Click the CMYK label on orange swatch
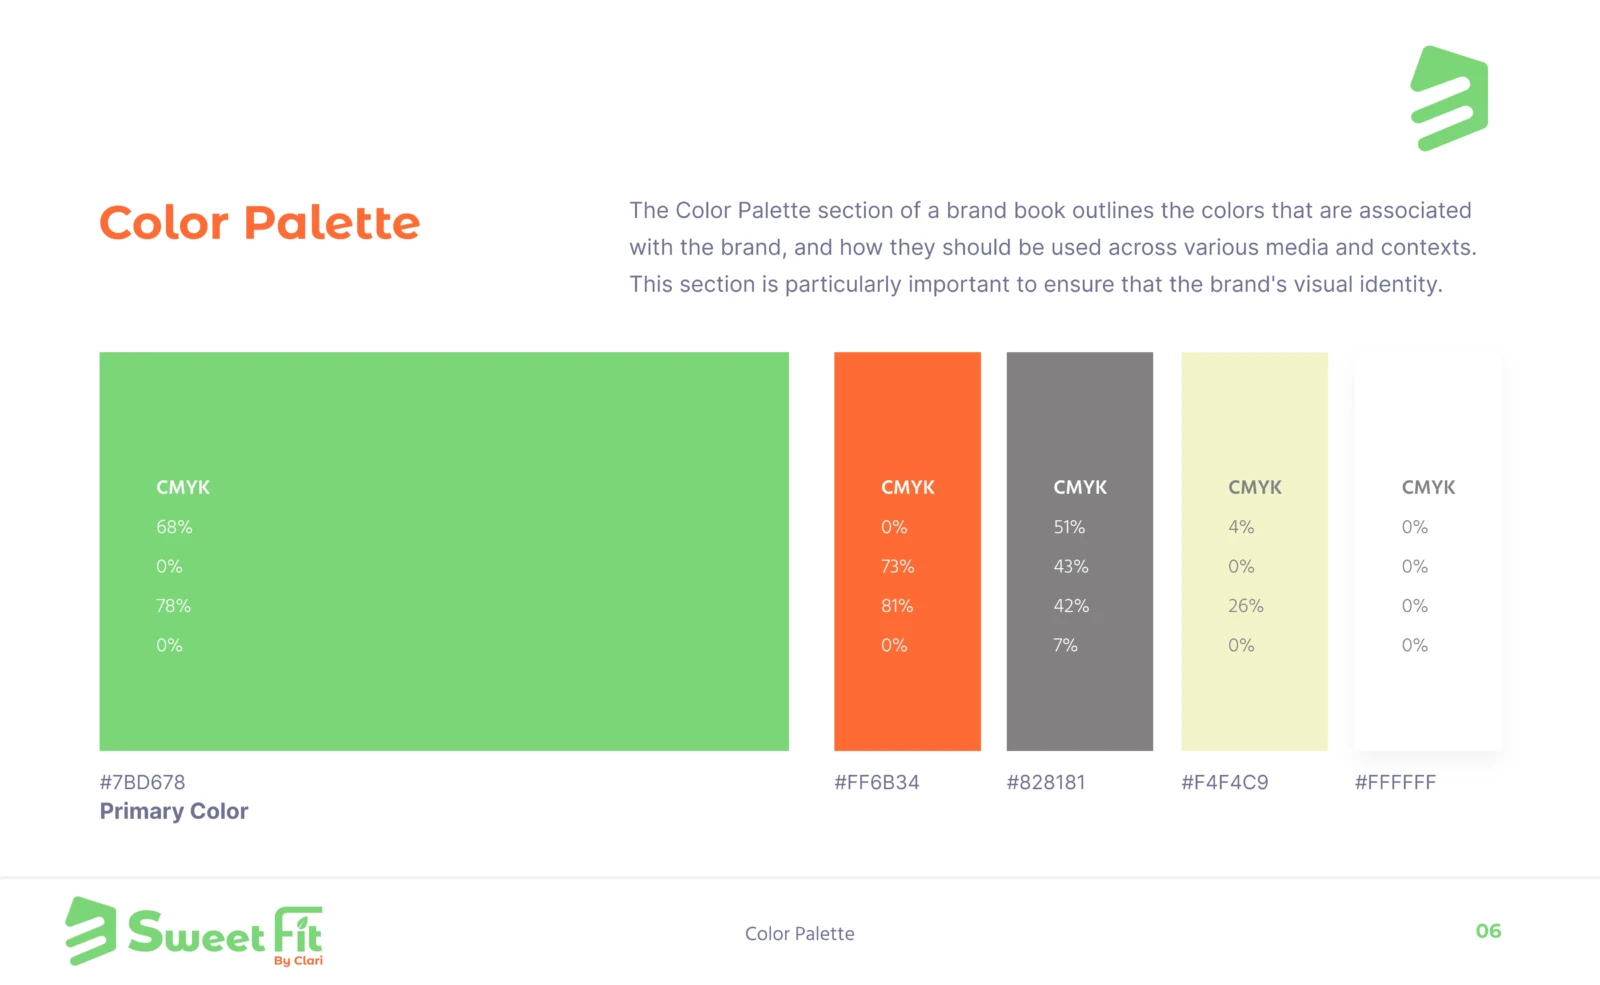This screenshot has width=1600, height=985. [x=908, y=487]
